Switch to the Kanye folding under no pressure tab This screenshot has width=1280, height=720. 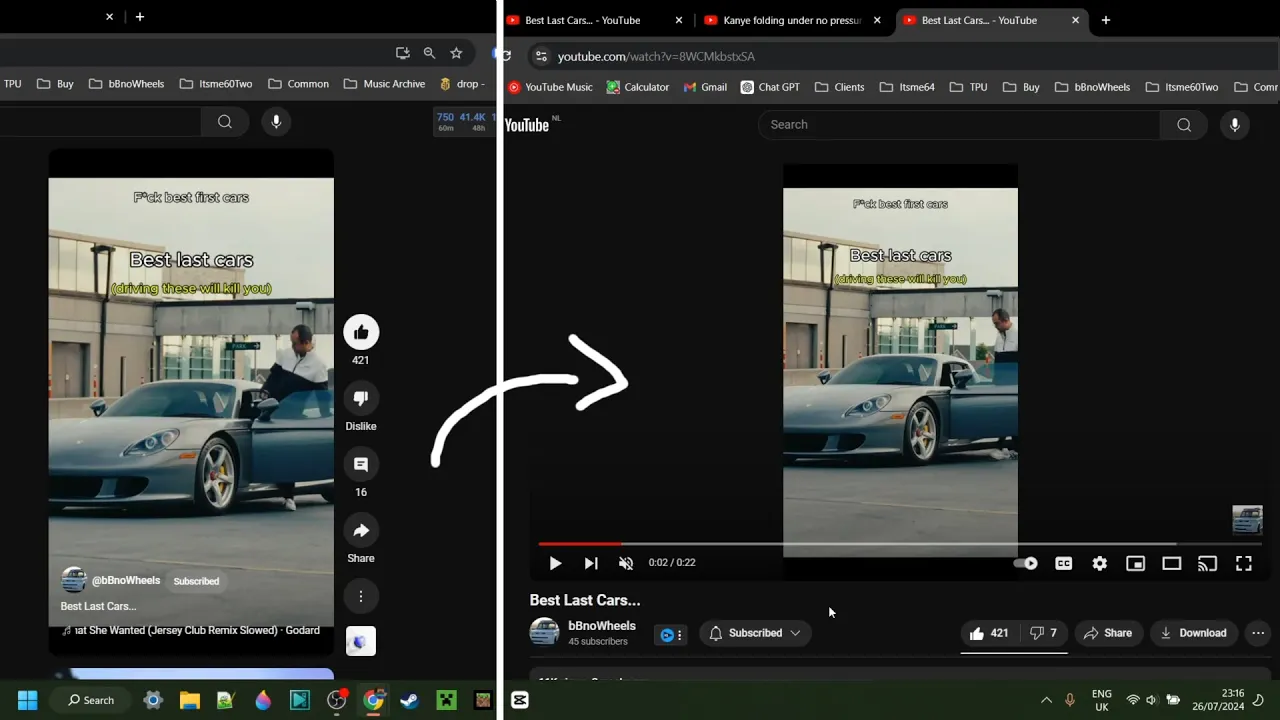point(793,20)
